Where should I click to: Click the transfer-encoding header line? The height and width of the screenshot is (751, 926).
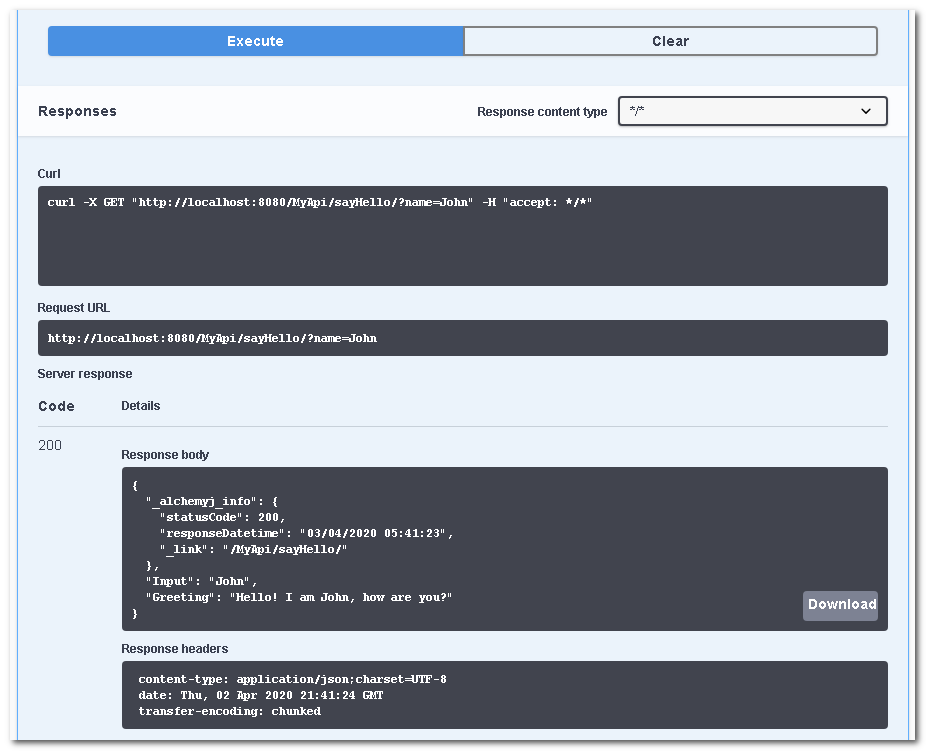coord(229,711)
